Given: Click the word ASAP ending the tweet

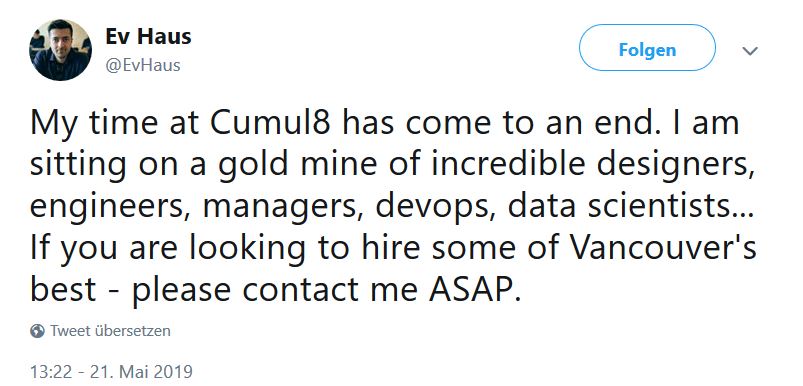Looking at the screenshot, I should coord(469,290).
